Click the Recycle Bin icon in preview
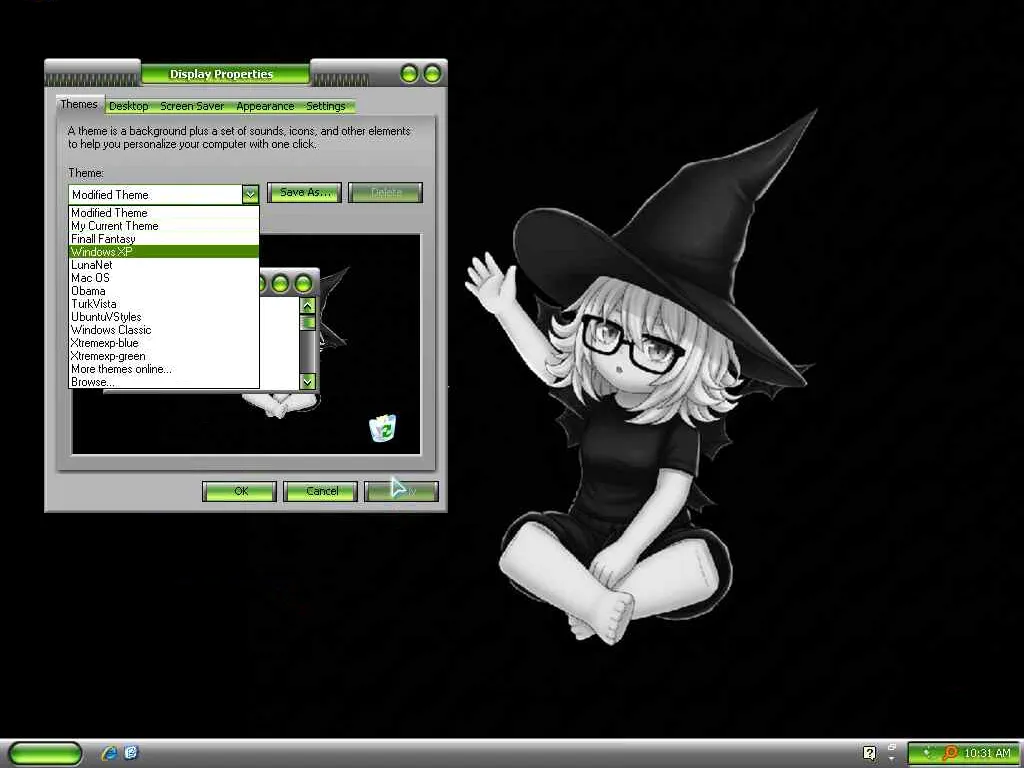Image resolution: width=1024 pixels, height=768 pixels. (383, 428)
